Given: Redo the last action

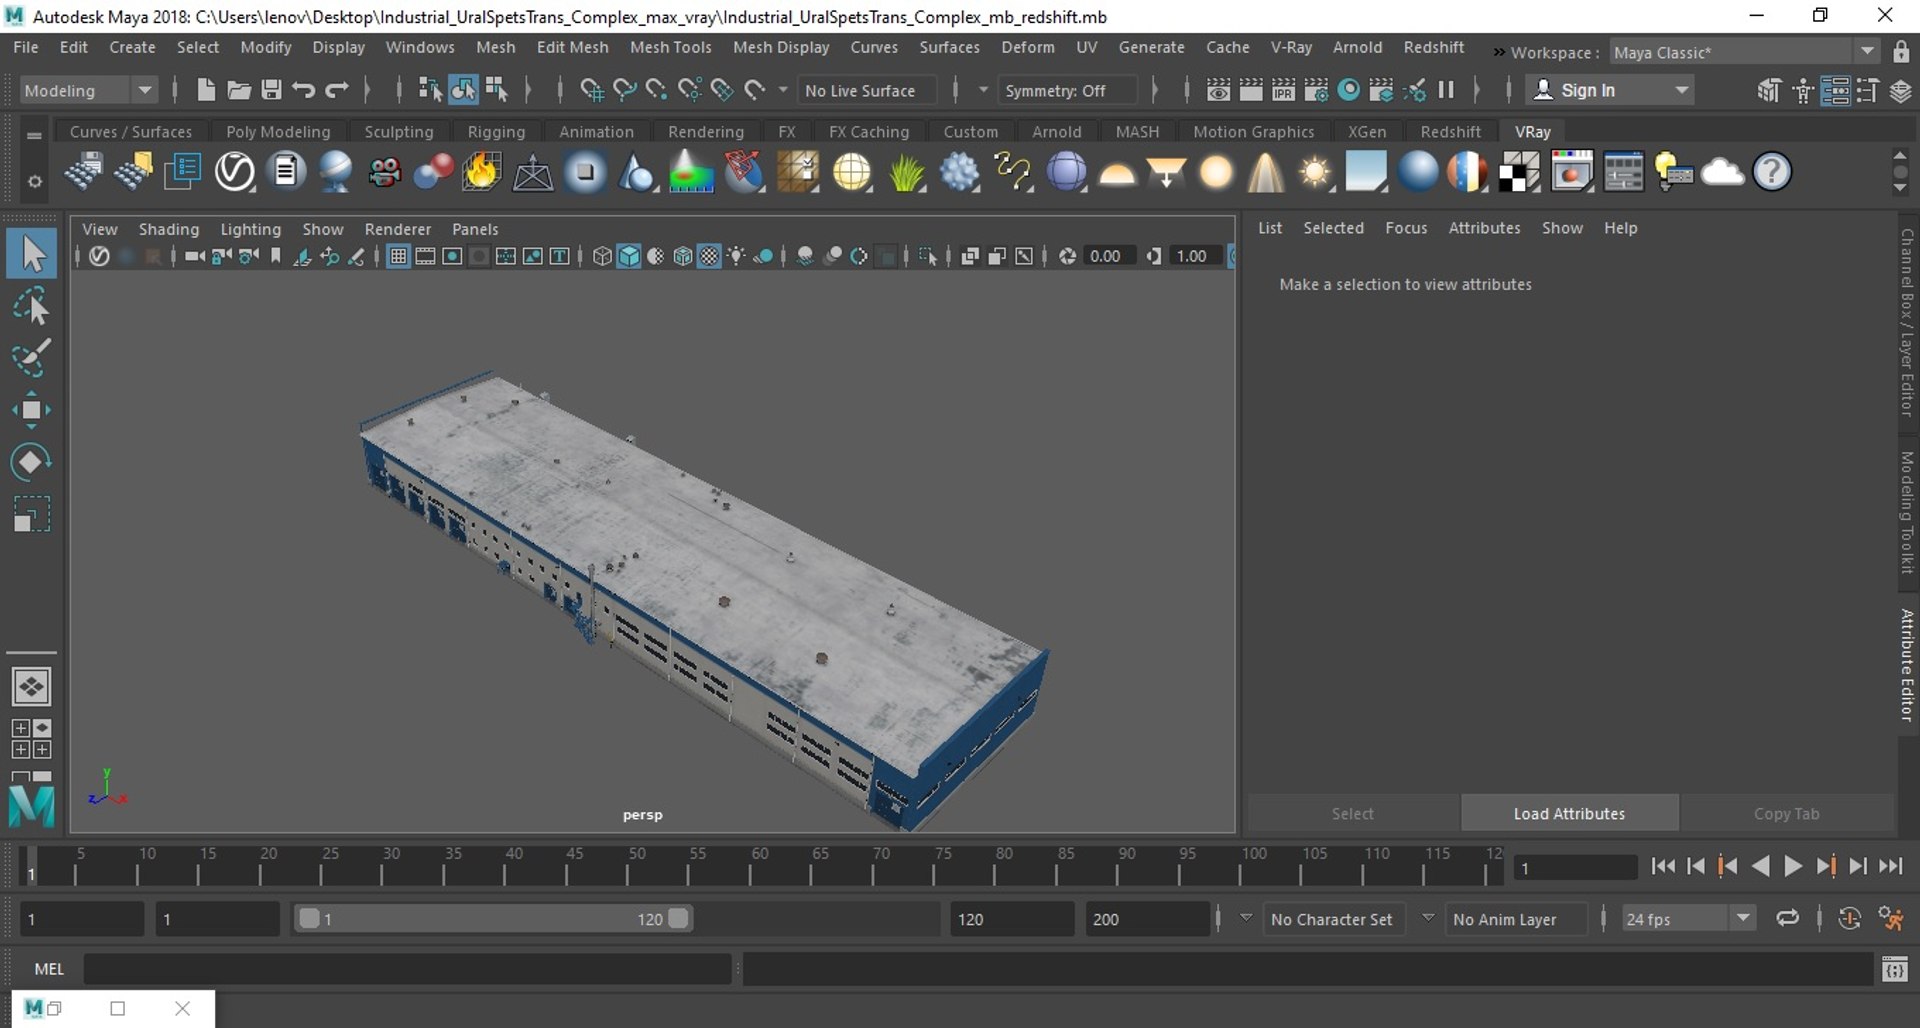Looking at the screenshot, I should point(337,90).
